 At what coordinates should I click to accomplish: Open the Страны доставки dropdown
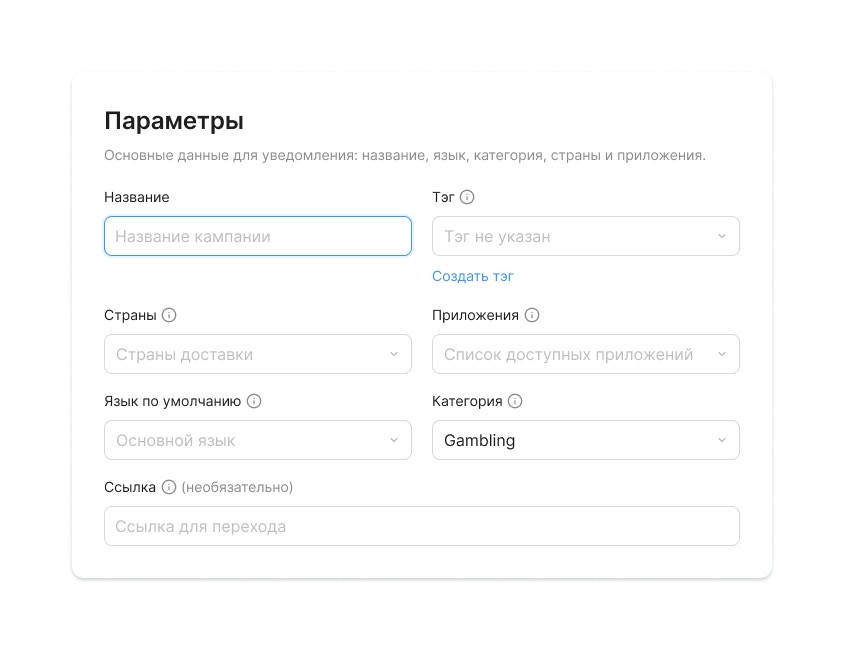[257, 354]
